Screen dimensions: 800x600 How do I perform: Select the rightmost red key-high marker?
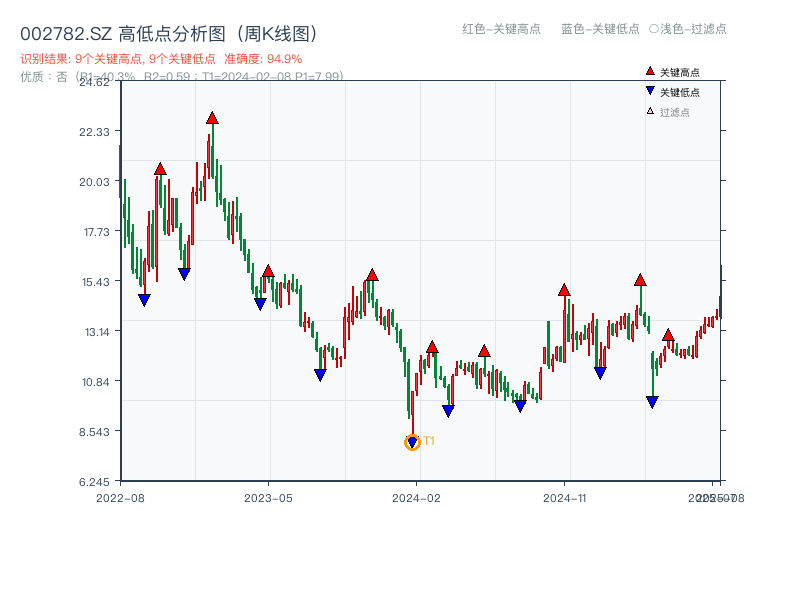click(668, 335)
